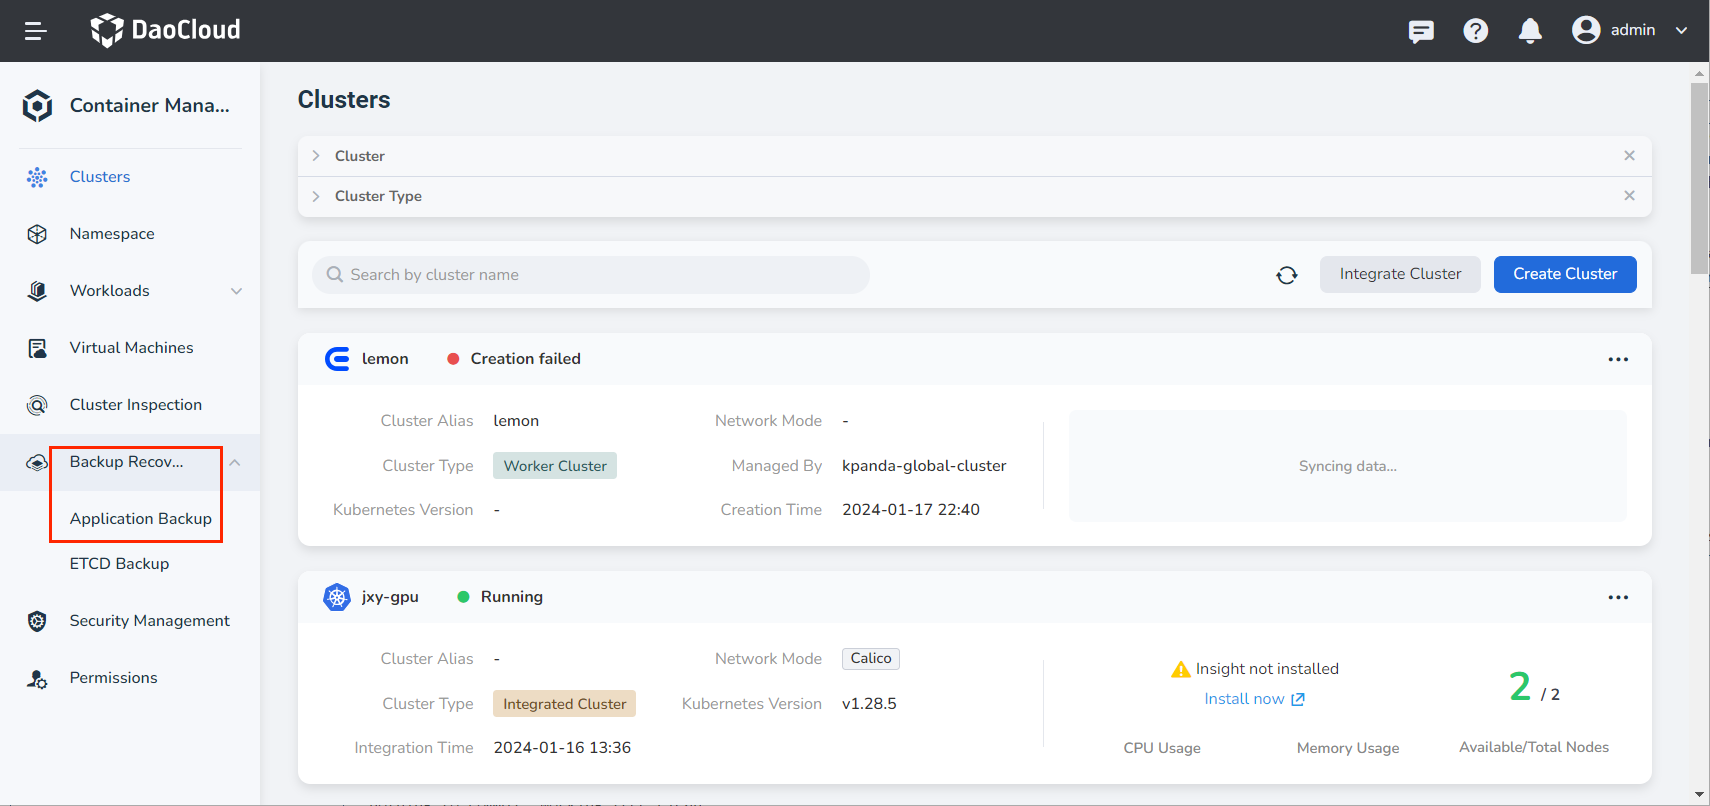Image resolution: width=1710 pixels, height=806 pixels.
Task: Remove the Cluster Type filter row
Action: click(1629, 196)
